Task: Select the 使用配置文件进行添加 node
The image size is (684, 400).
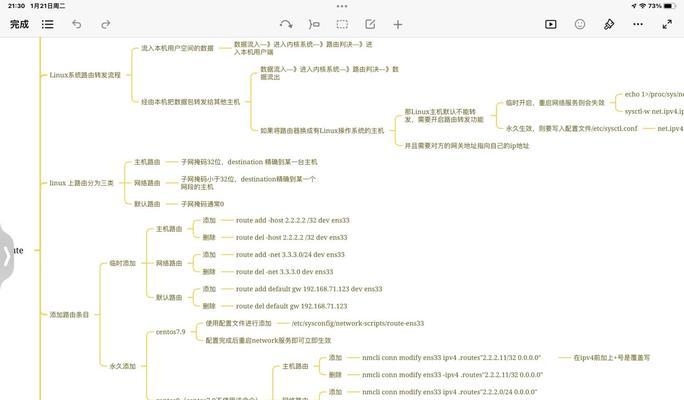Action: click(x=238, y=323)
